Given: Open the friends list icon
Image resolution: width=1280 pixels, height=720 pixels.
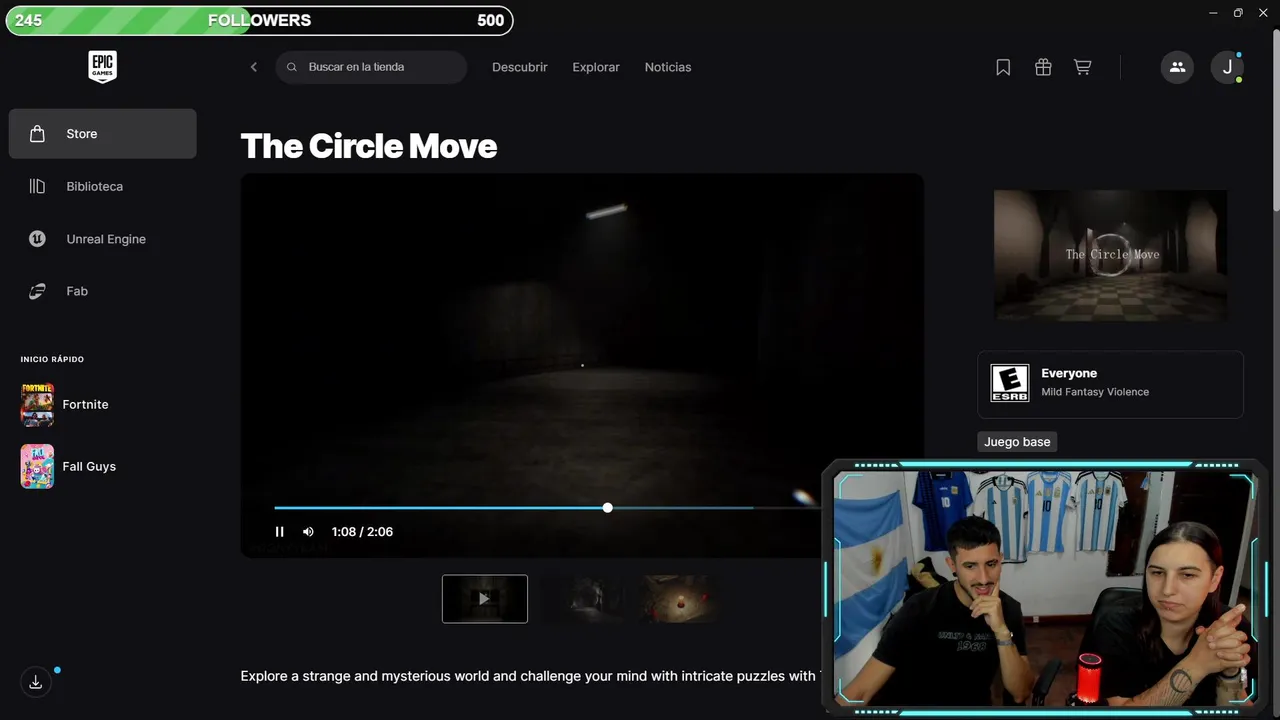Looking at the screenshot, I should pyautogui.click(x=1177, y=67).
